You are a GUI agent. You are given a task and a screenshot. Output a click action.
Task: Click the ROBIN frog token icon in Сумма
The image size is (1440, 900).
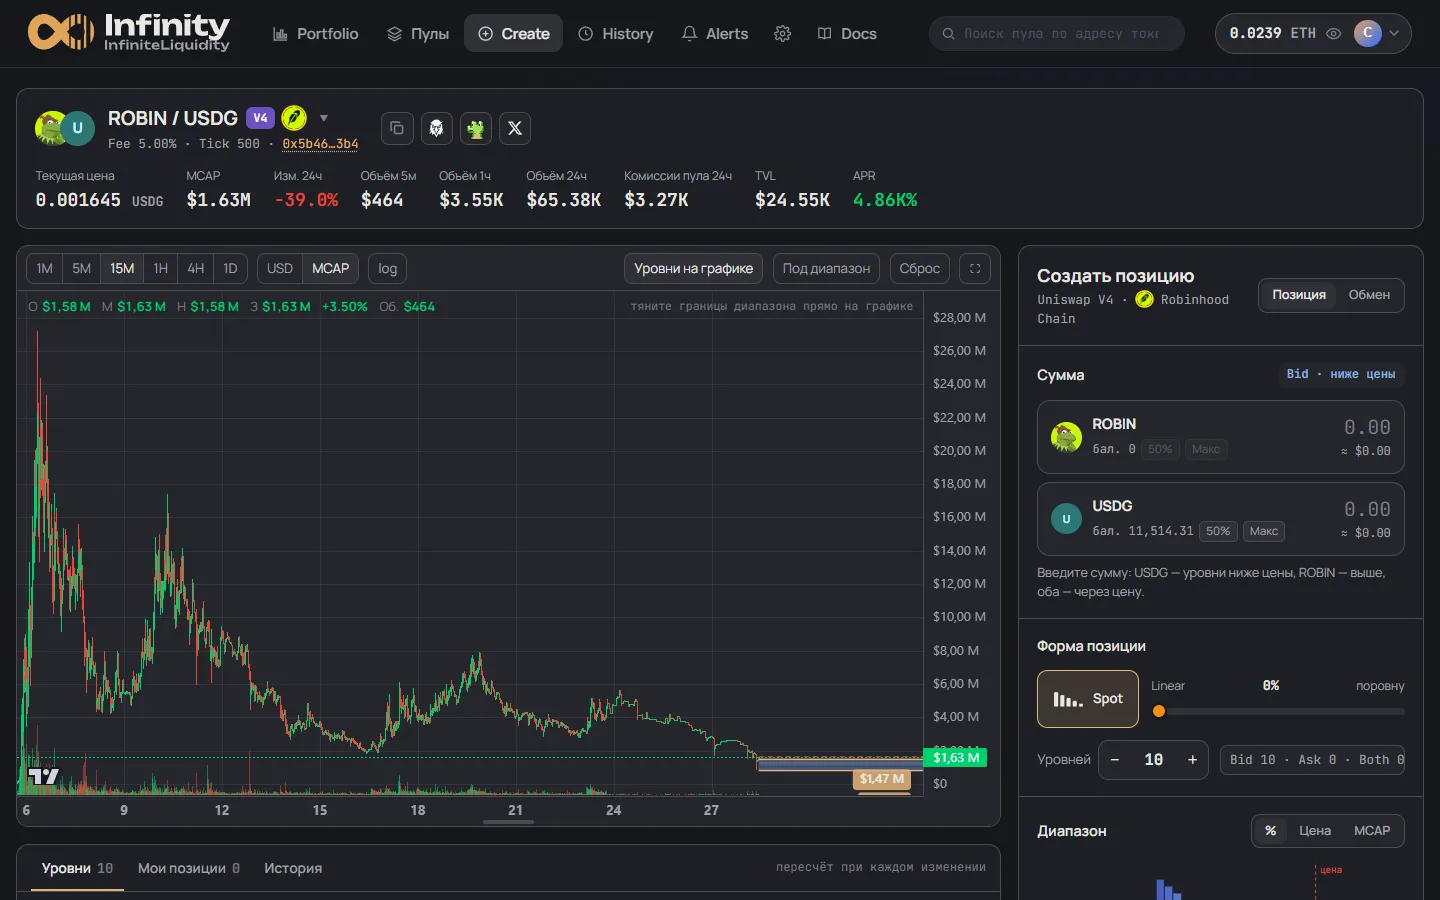(x=1066, y=437)
